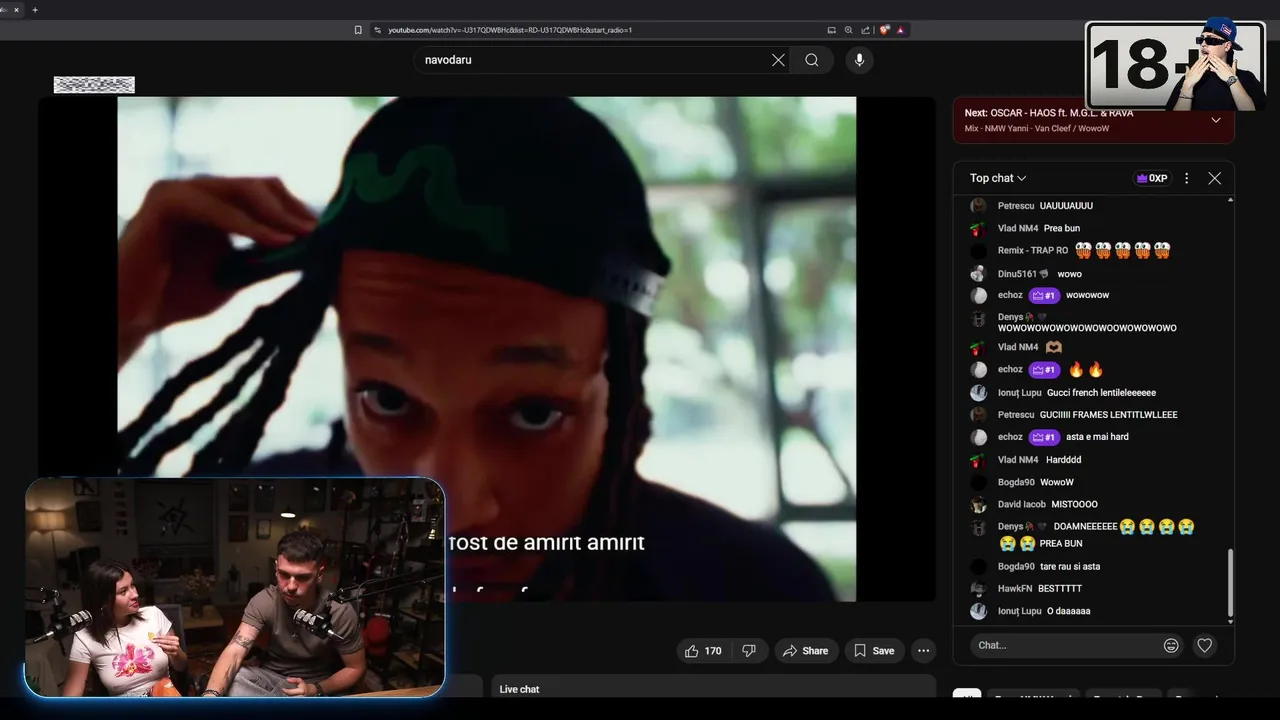Click the browser share icon
This screenshot has width=1280, height=720.
coord(866,30)
